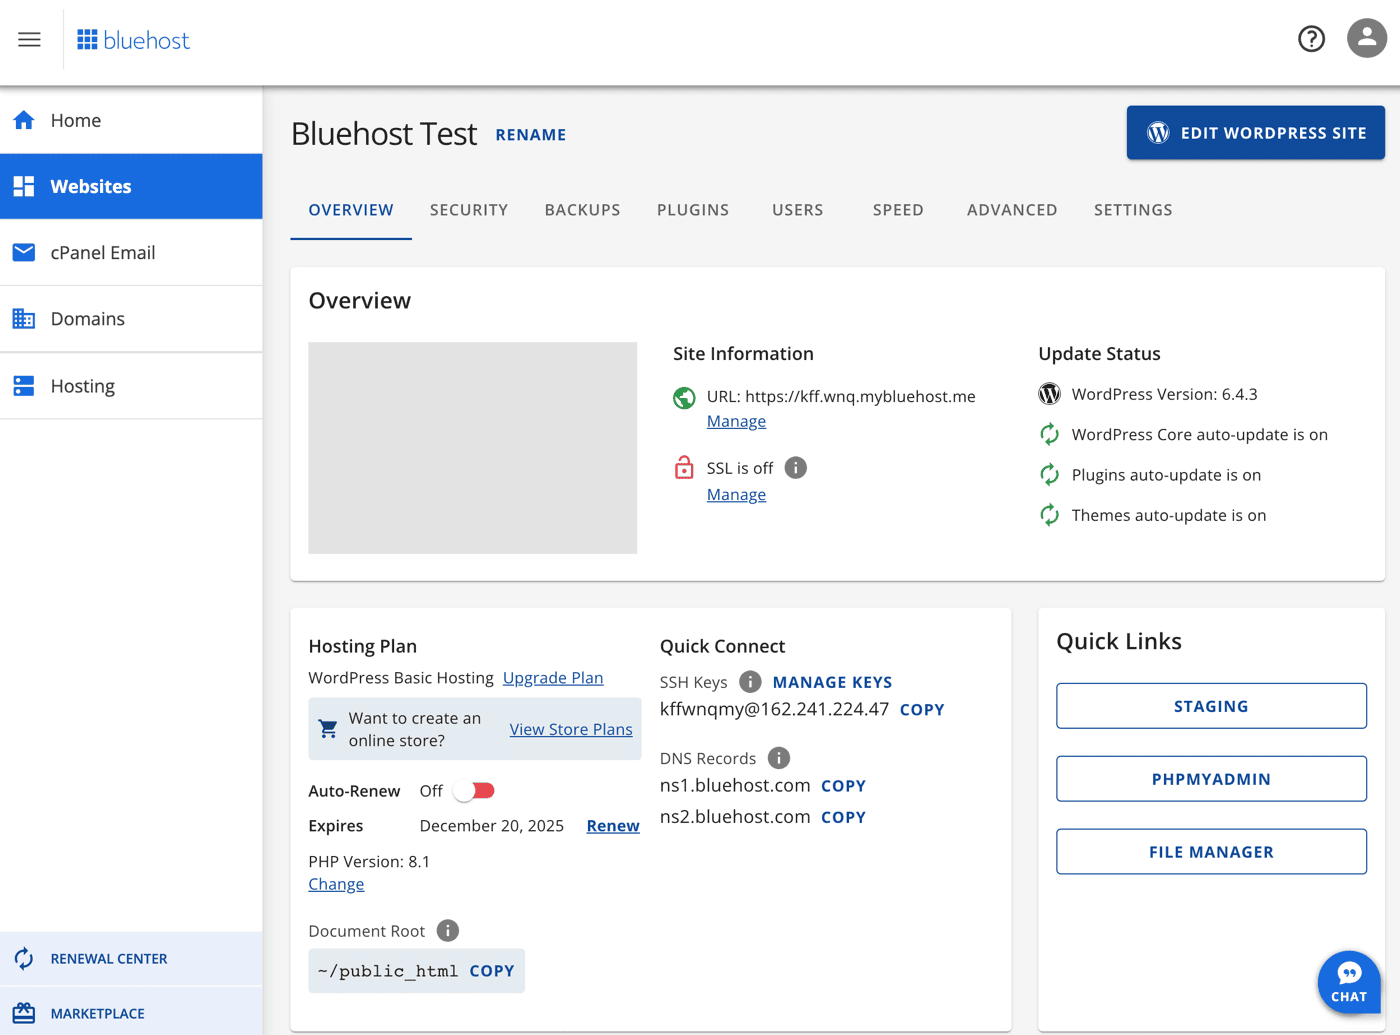The width and height of the screenshot is (1400, 1035).
Task: Switch to the Plugins tab
Action: coord(693,210)
